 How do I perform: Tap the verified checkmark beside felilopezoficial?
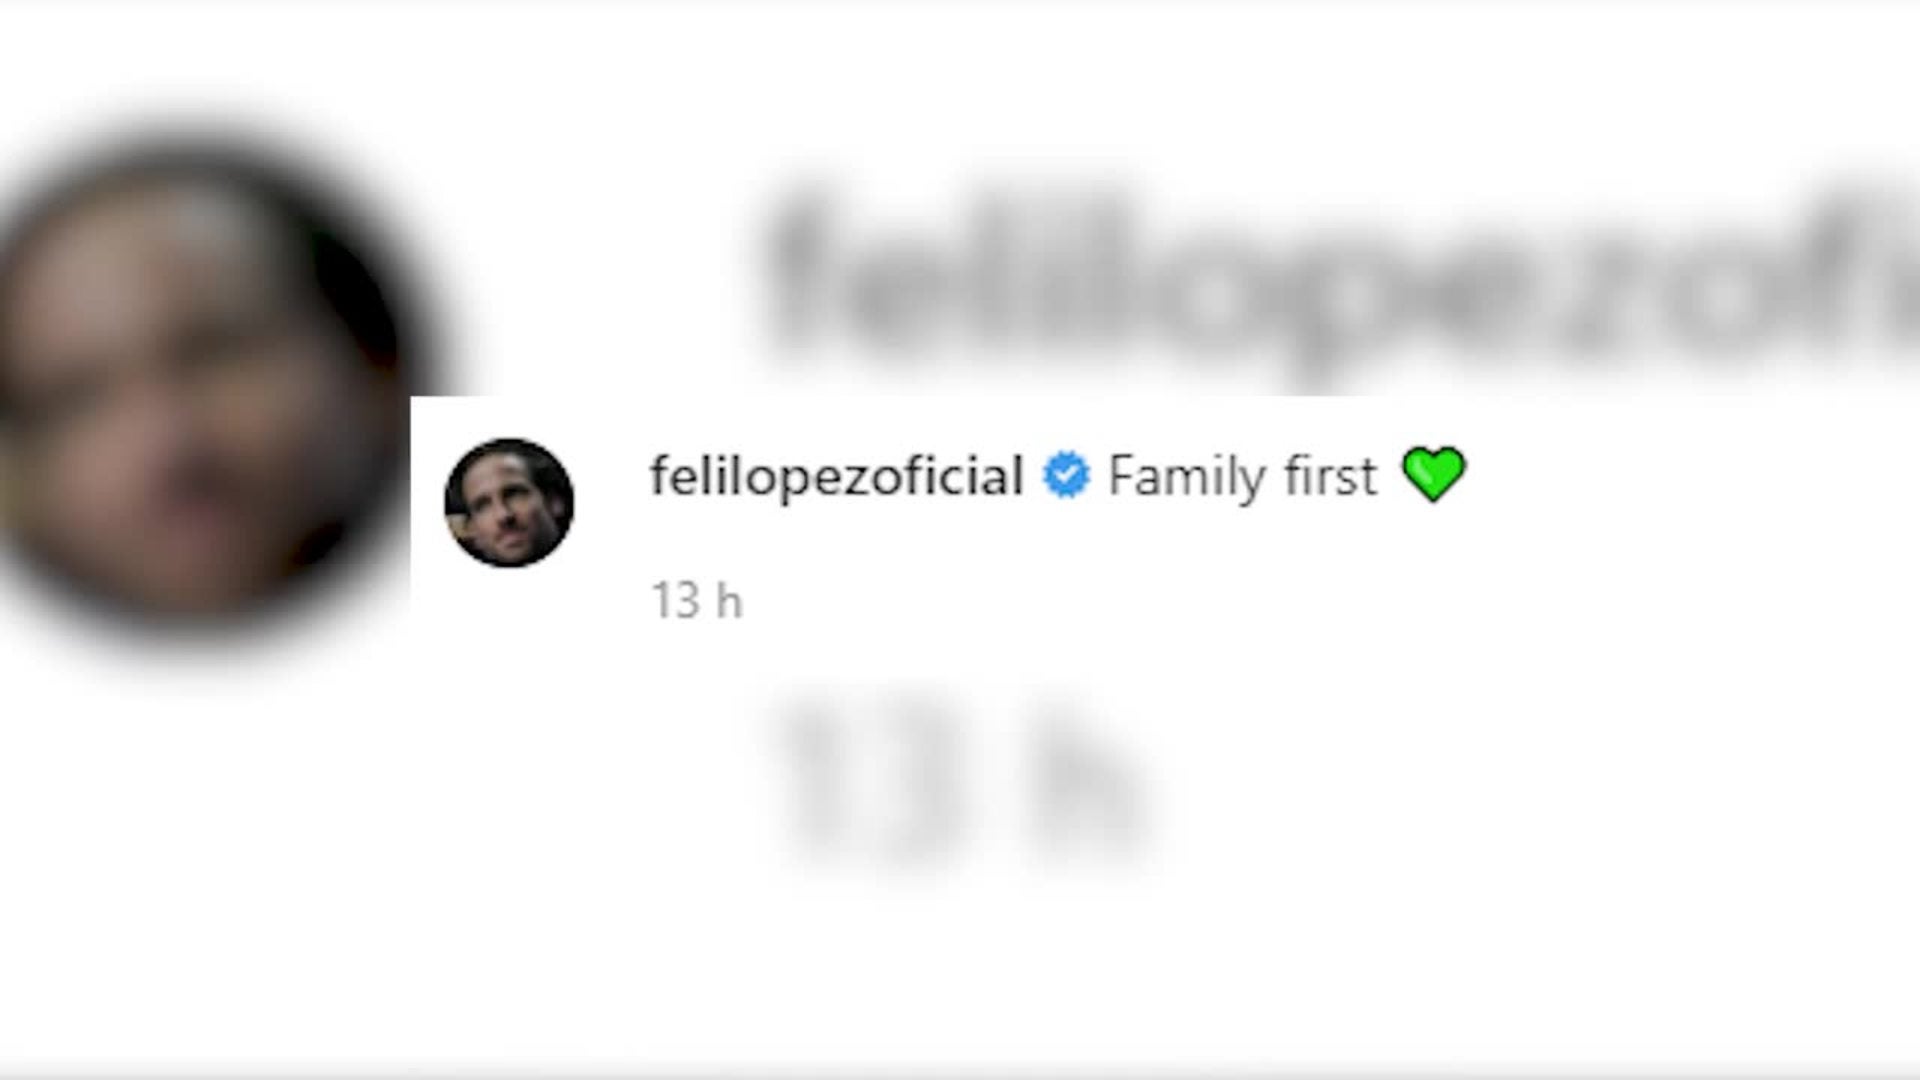1066,475
